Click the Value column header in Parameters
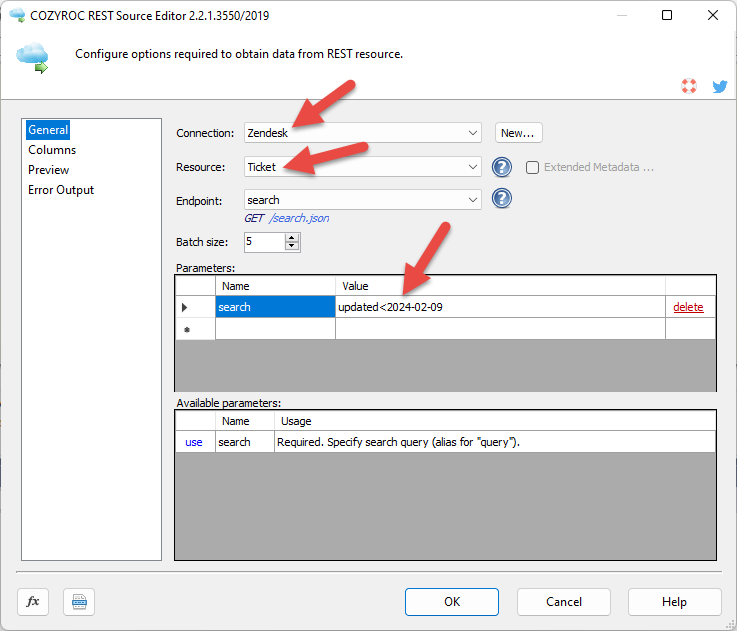 point(500,286)
